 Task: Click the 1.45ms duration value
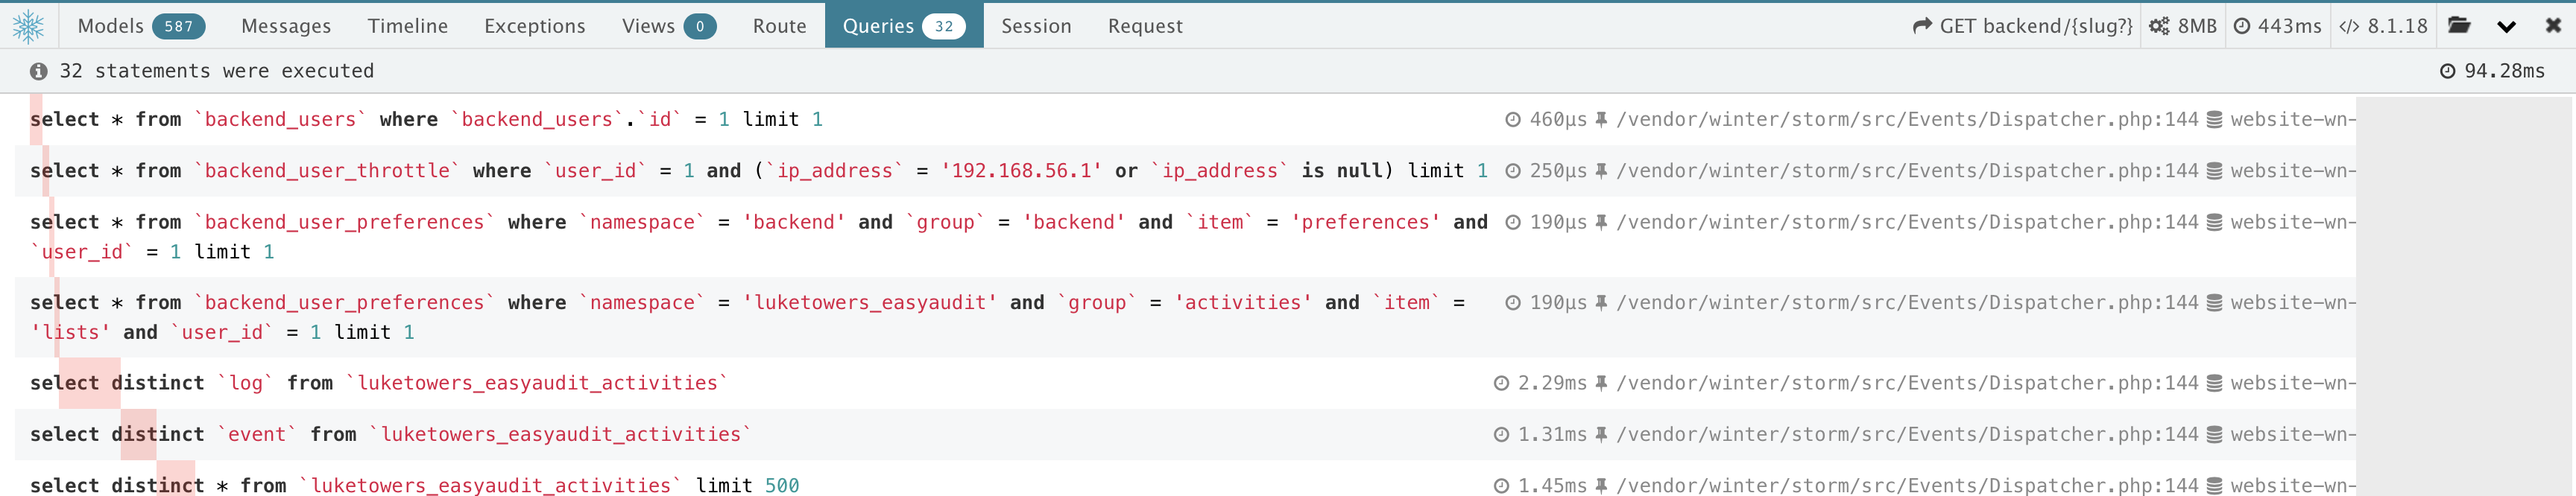1552,485
